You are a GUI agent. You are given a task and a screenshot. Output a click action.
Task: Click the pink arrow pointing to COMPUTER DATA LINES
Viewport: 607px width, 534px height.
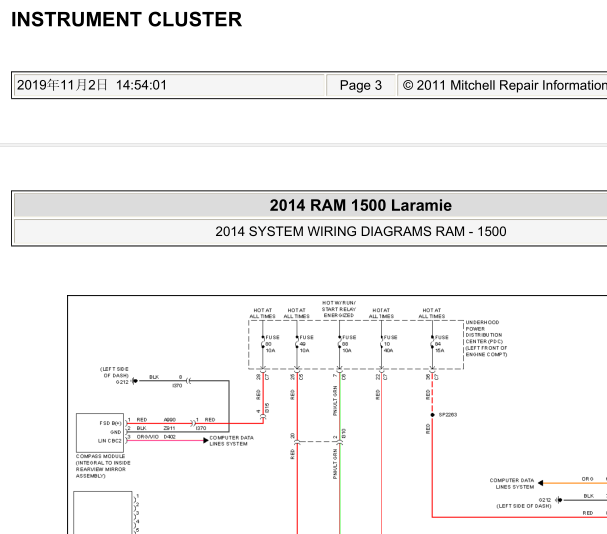coord(206,440)
